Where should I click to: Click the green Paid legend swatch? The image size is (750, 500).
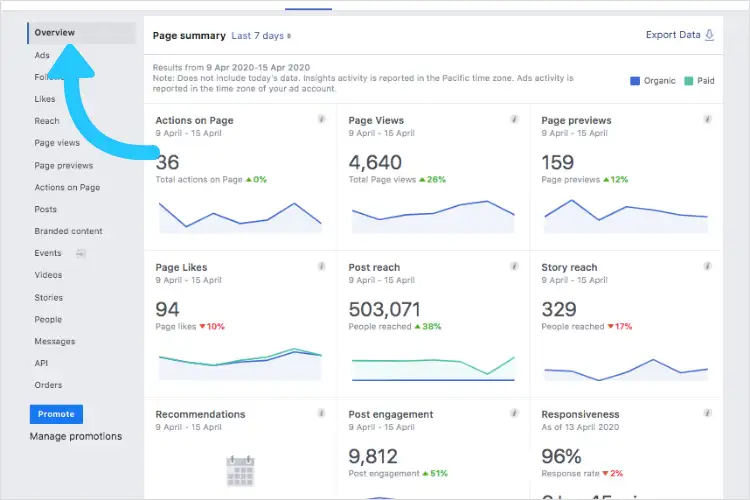[x=688, y=81]
